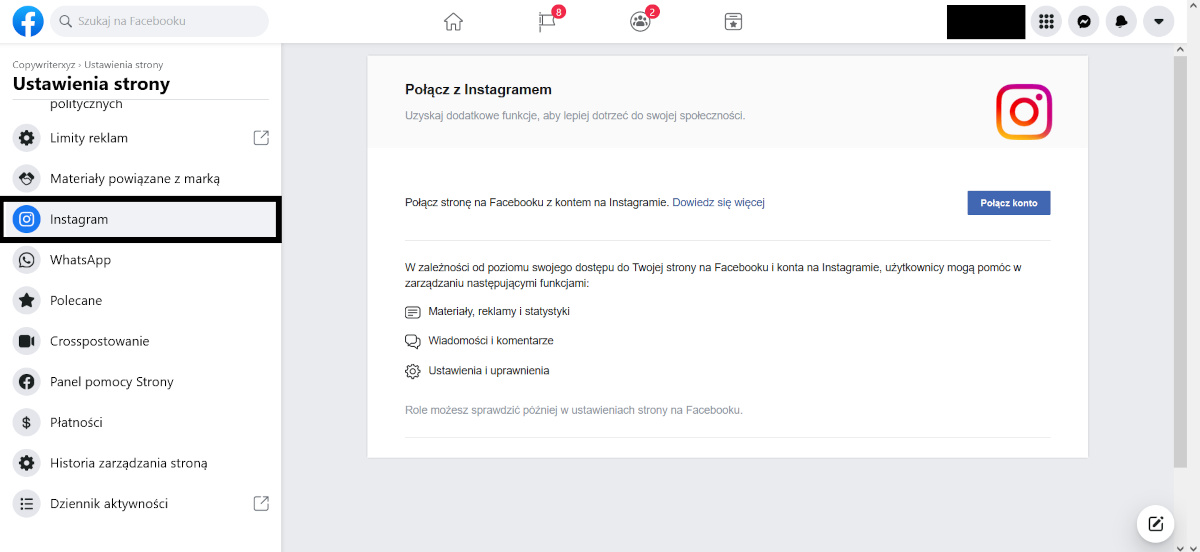
Task: Follow the Dowiedz się więcej link
Action: pos(718,202)
